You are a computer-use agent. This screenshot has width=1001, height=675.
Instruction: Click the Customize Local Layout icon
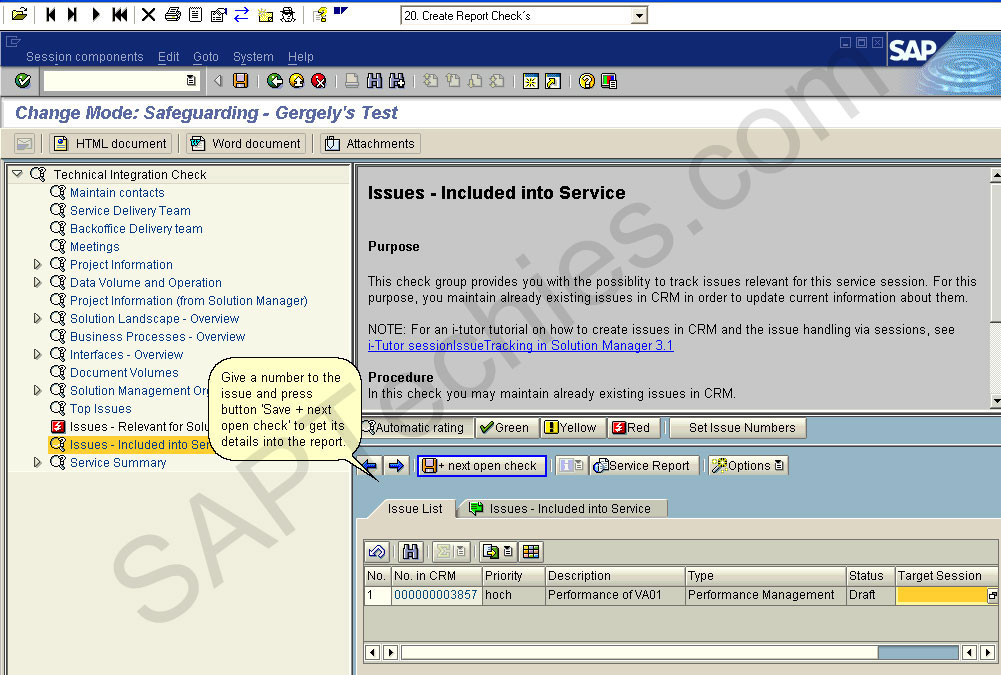609,81
